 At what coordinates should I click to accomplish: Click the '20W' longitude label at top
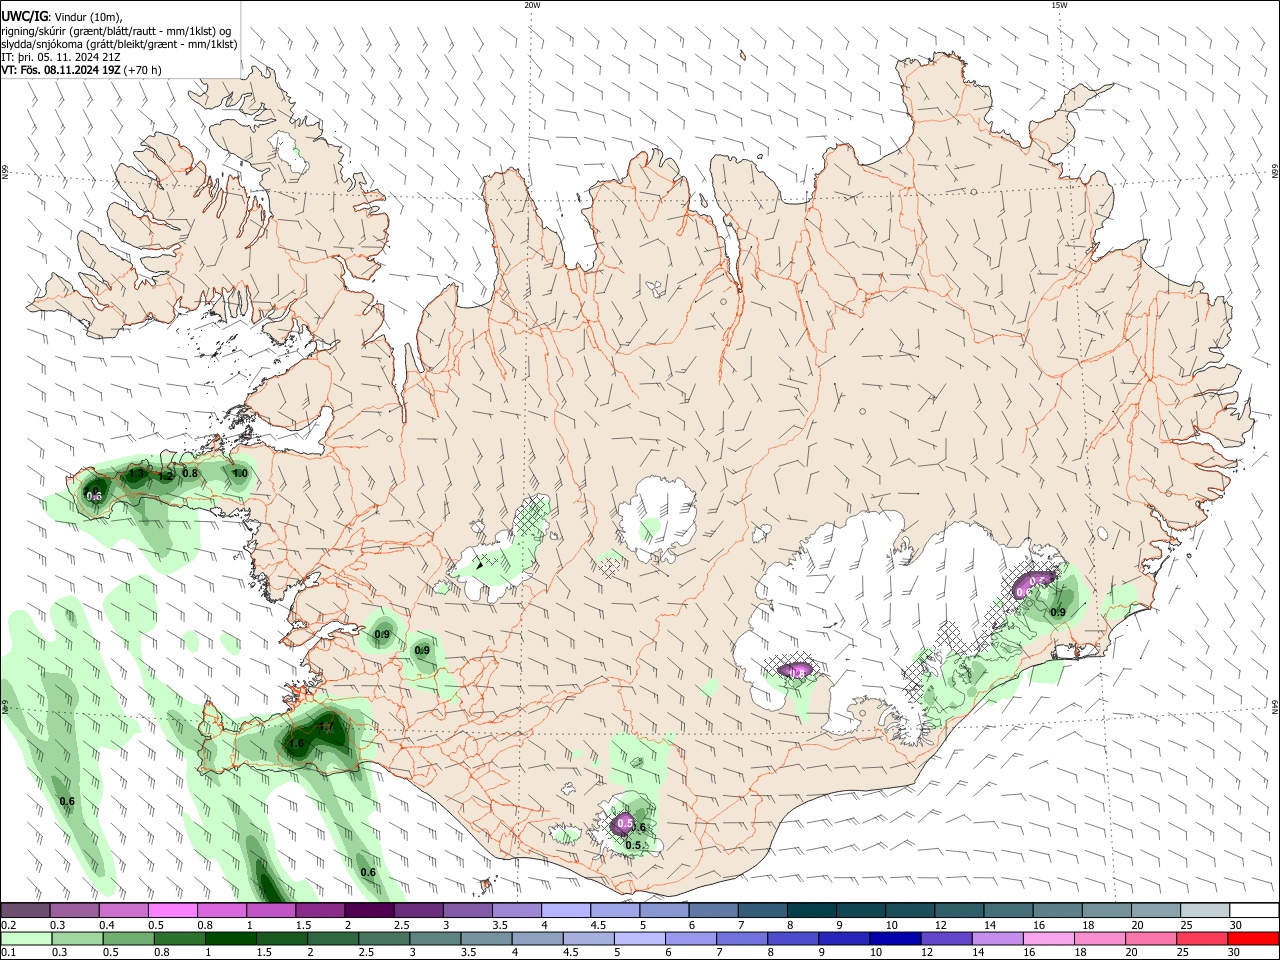coord(532,5)
